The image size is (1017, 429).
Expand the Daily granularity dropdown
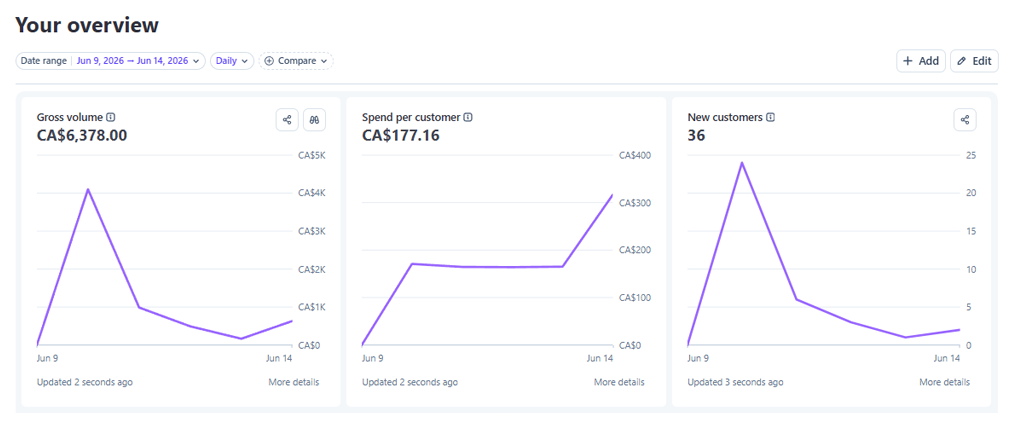pos(232,61)
